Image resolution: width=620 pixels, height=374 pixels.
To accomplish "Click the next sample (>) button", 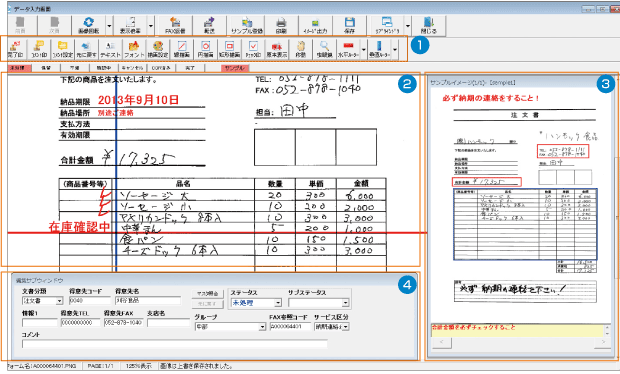I will click(604, 342).
